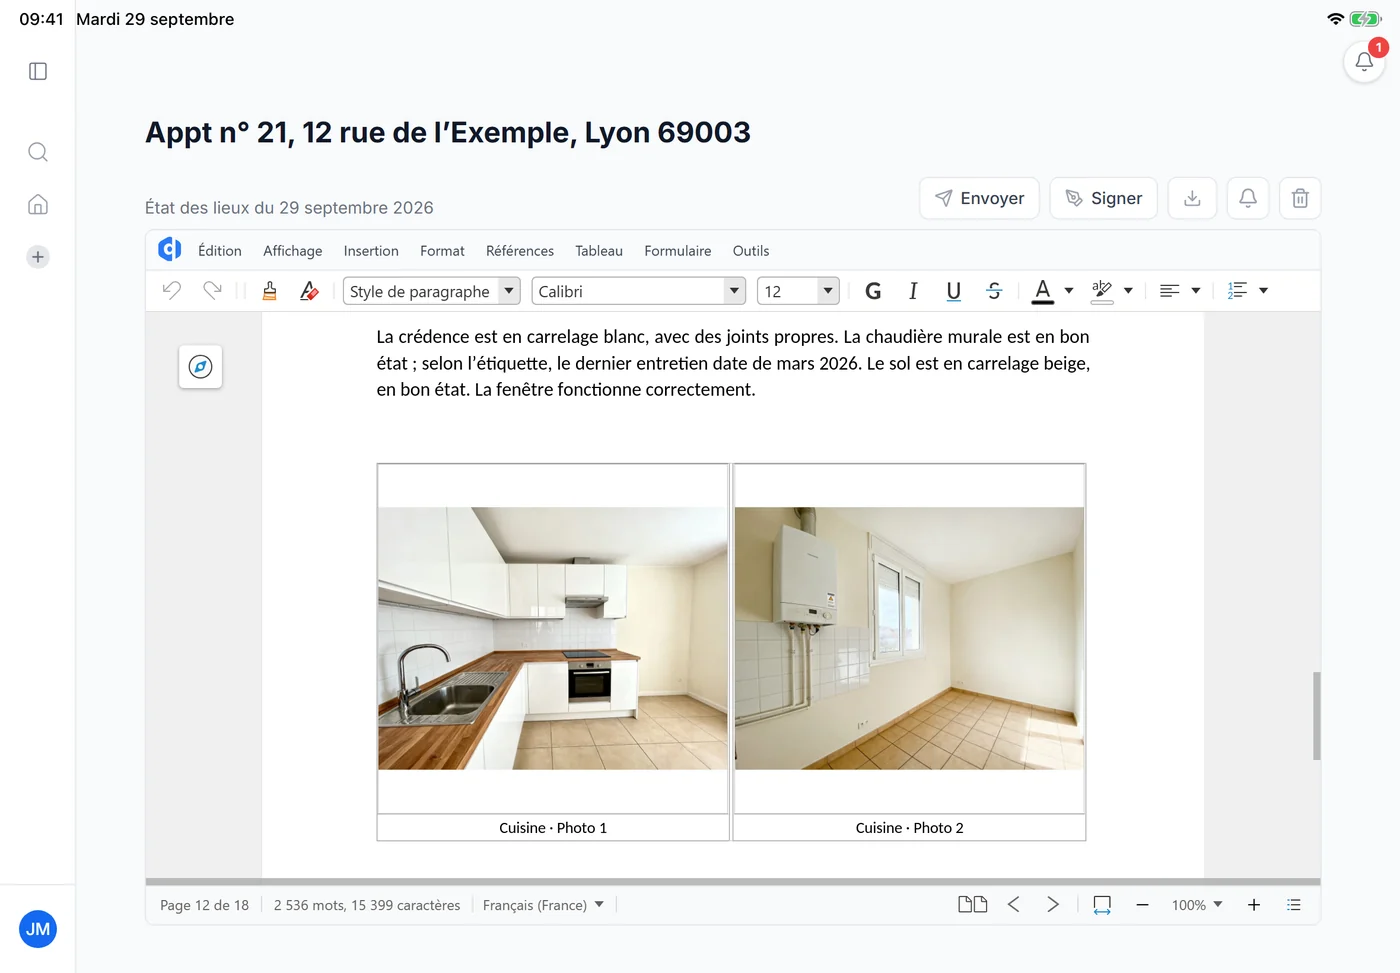The height and width of the screenshot is (973, 1400).
Task: Go to the home icon
Action: [38, 204]
